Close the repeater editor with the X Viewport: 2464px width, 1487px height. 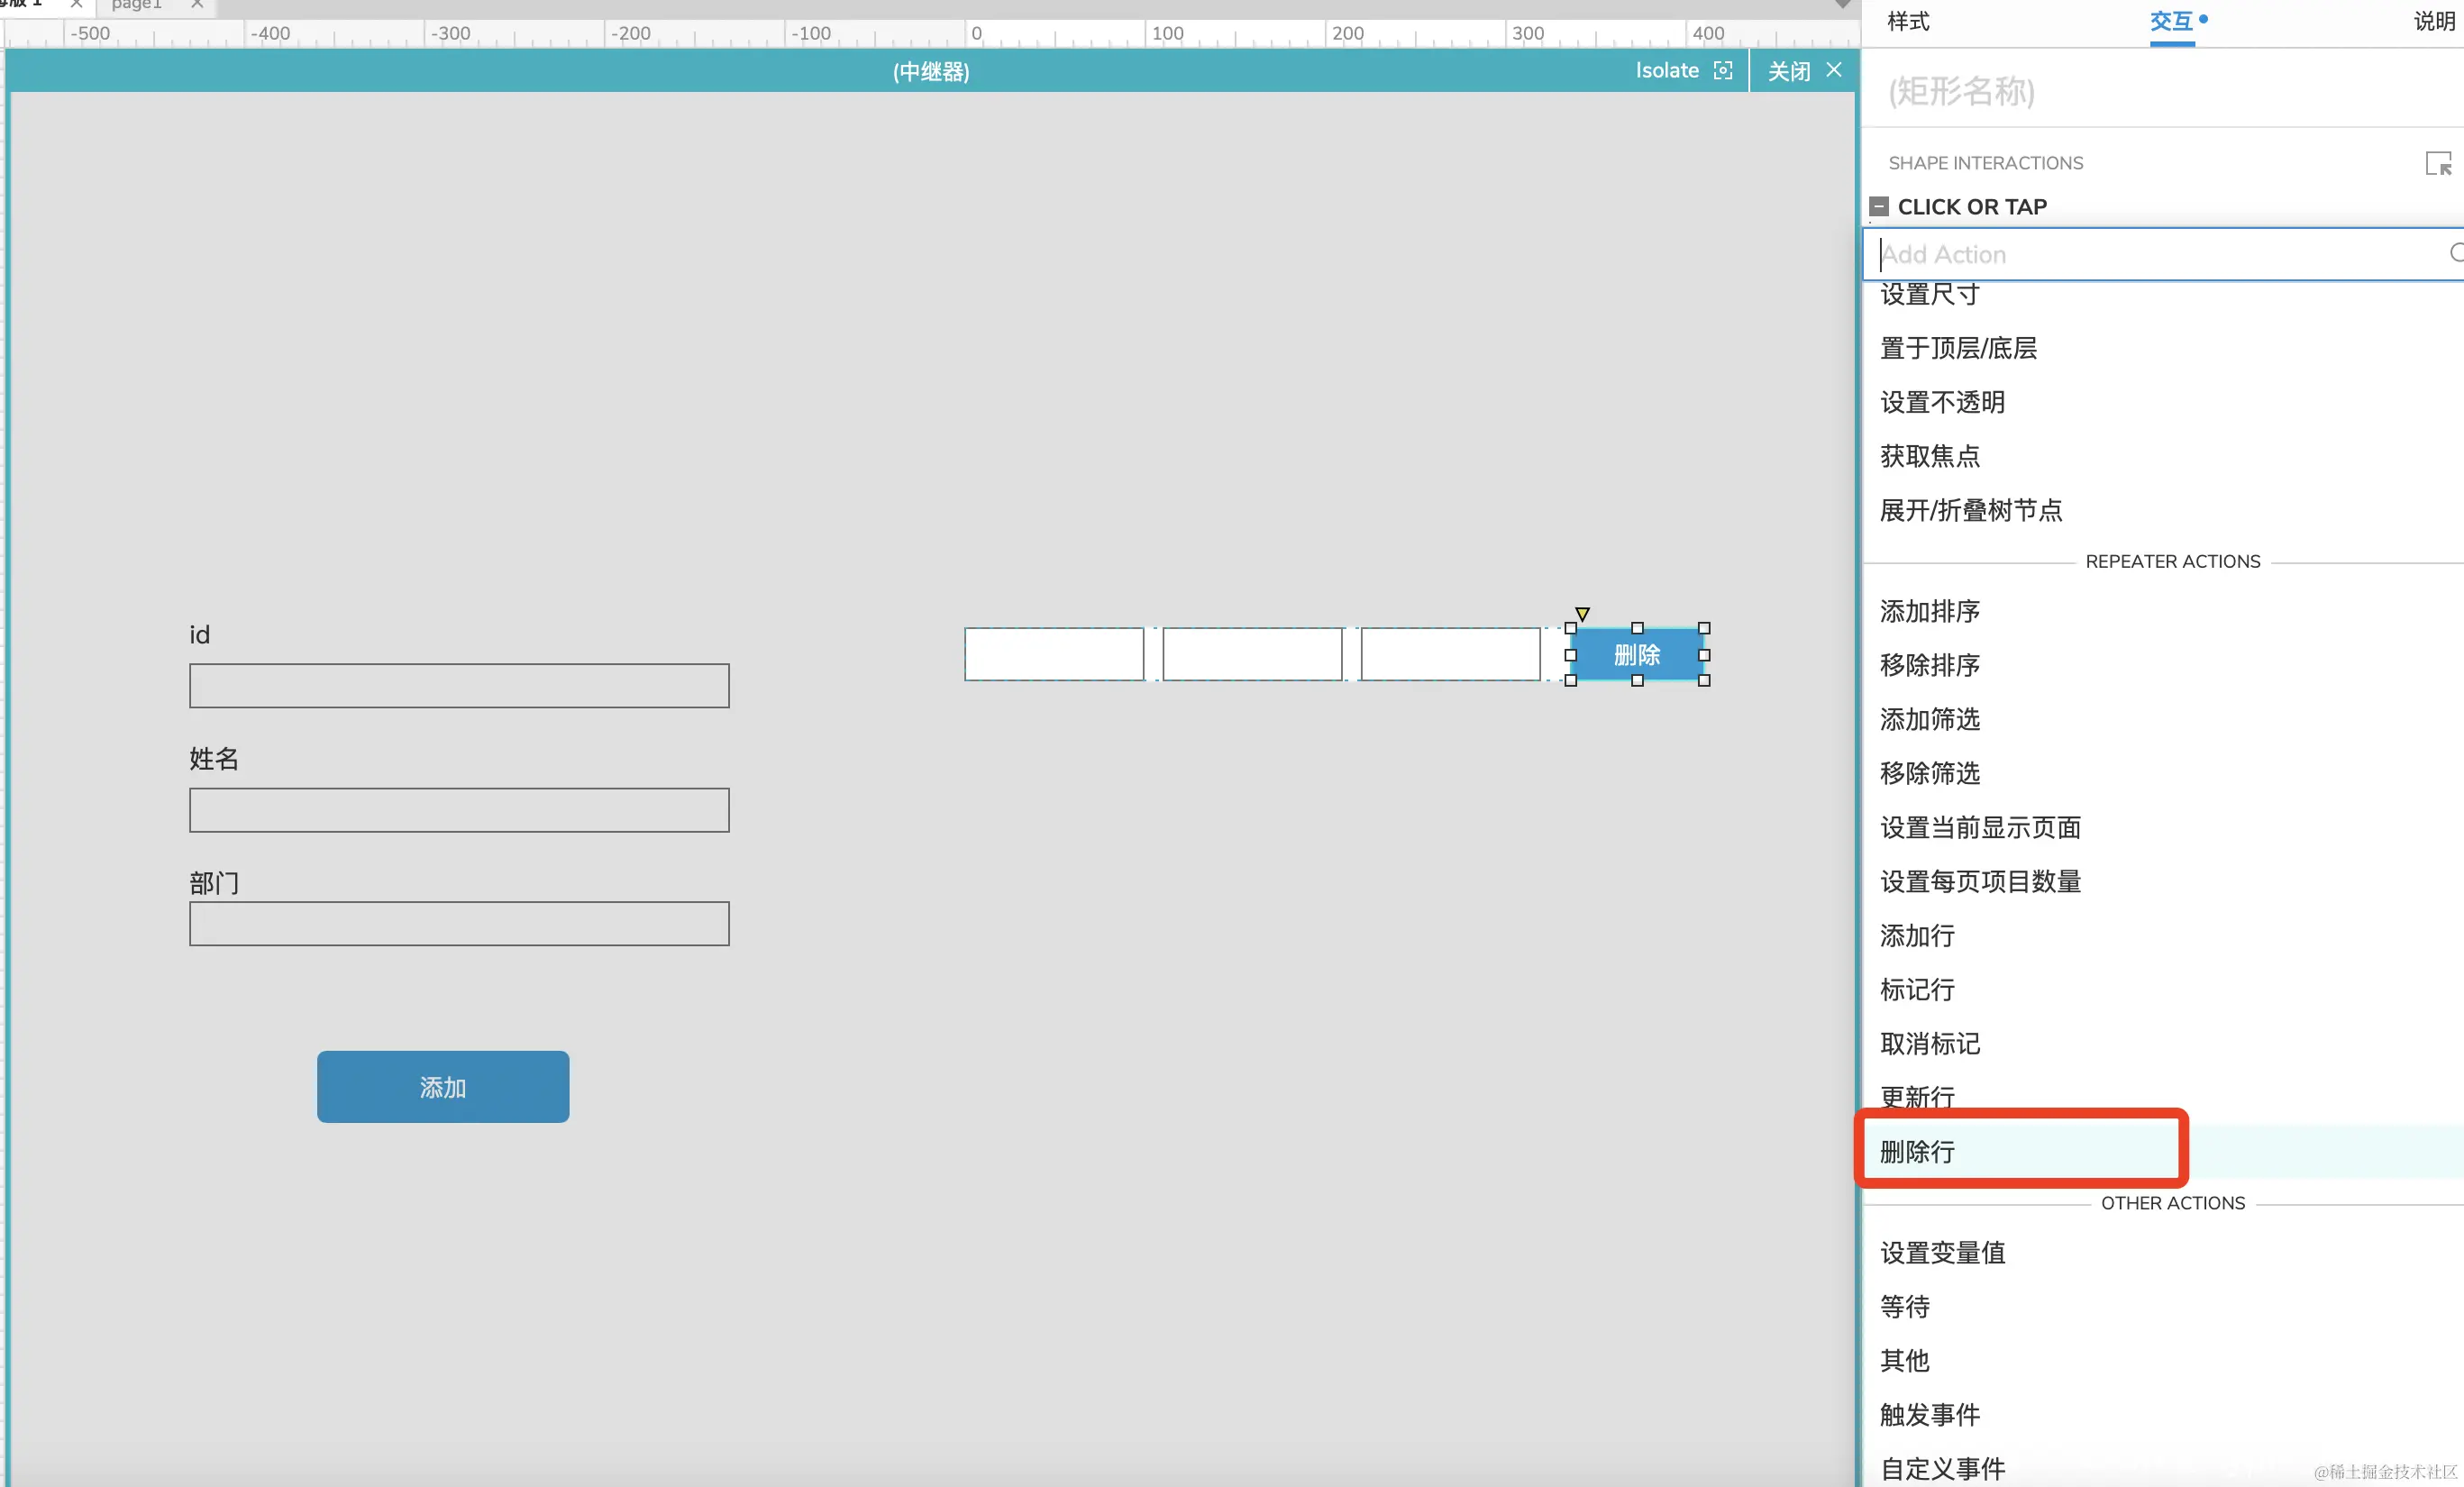pyautogui.click(x=1833, y=70)
